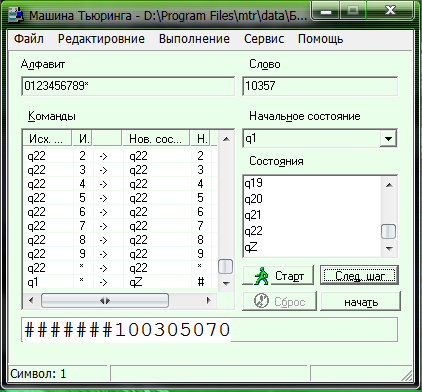Open the Файл menu
The width and height of the screenshot is (422, 392).
(x=29, y=39)
